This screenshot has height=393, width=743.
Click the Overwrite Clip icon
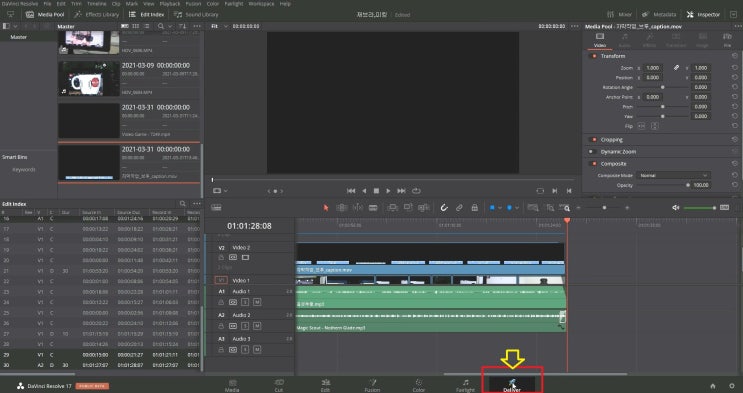click(x=408, y=208)
